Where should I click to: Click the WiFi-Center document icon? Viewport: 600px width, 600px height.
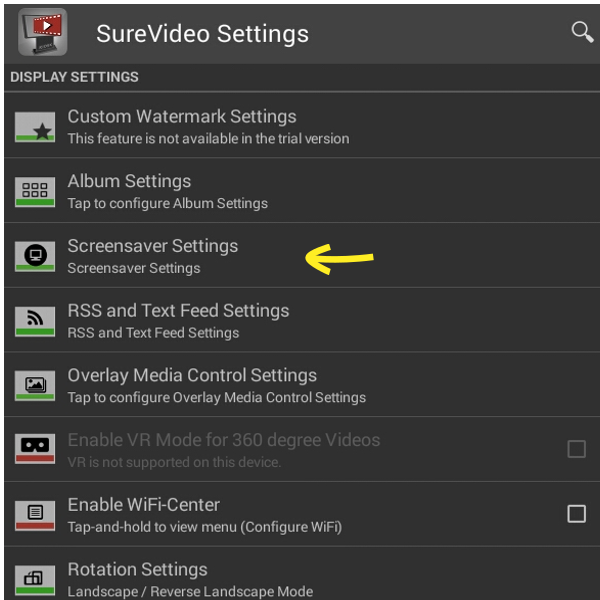click(35, 515)
